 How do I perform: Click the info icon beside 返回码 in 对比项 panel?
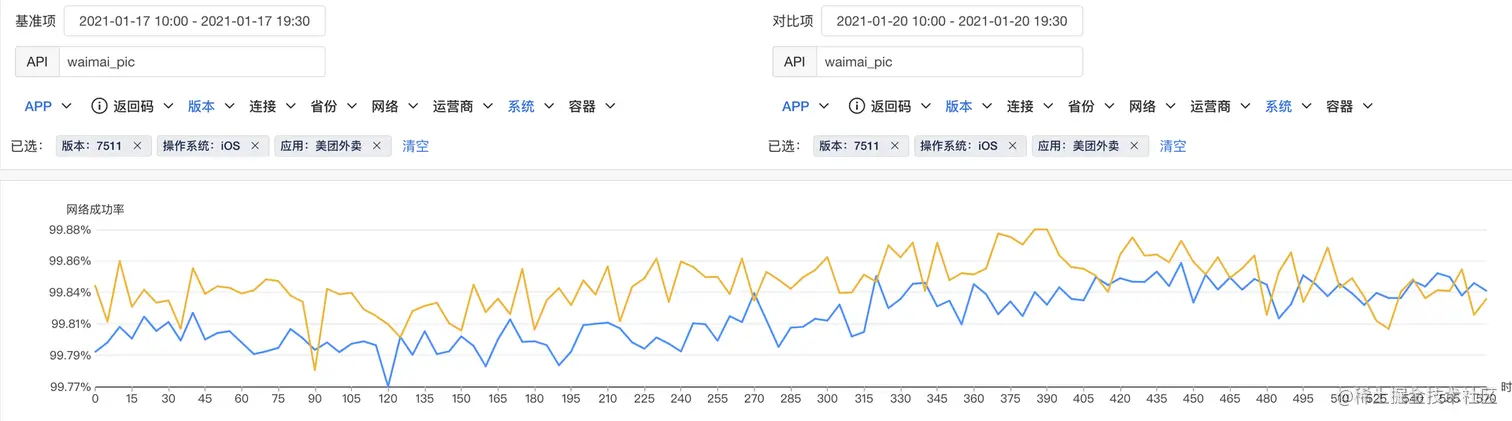[x=857, y=106]
